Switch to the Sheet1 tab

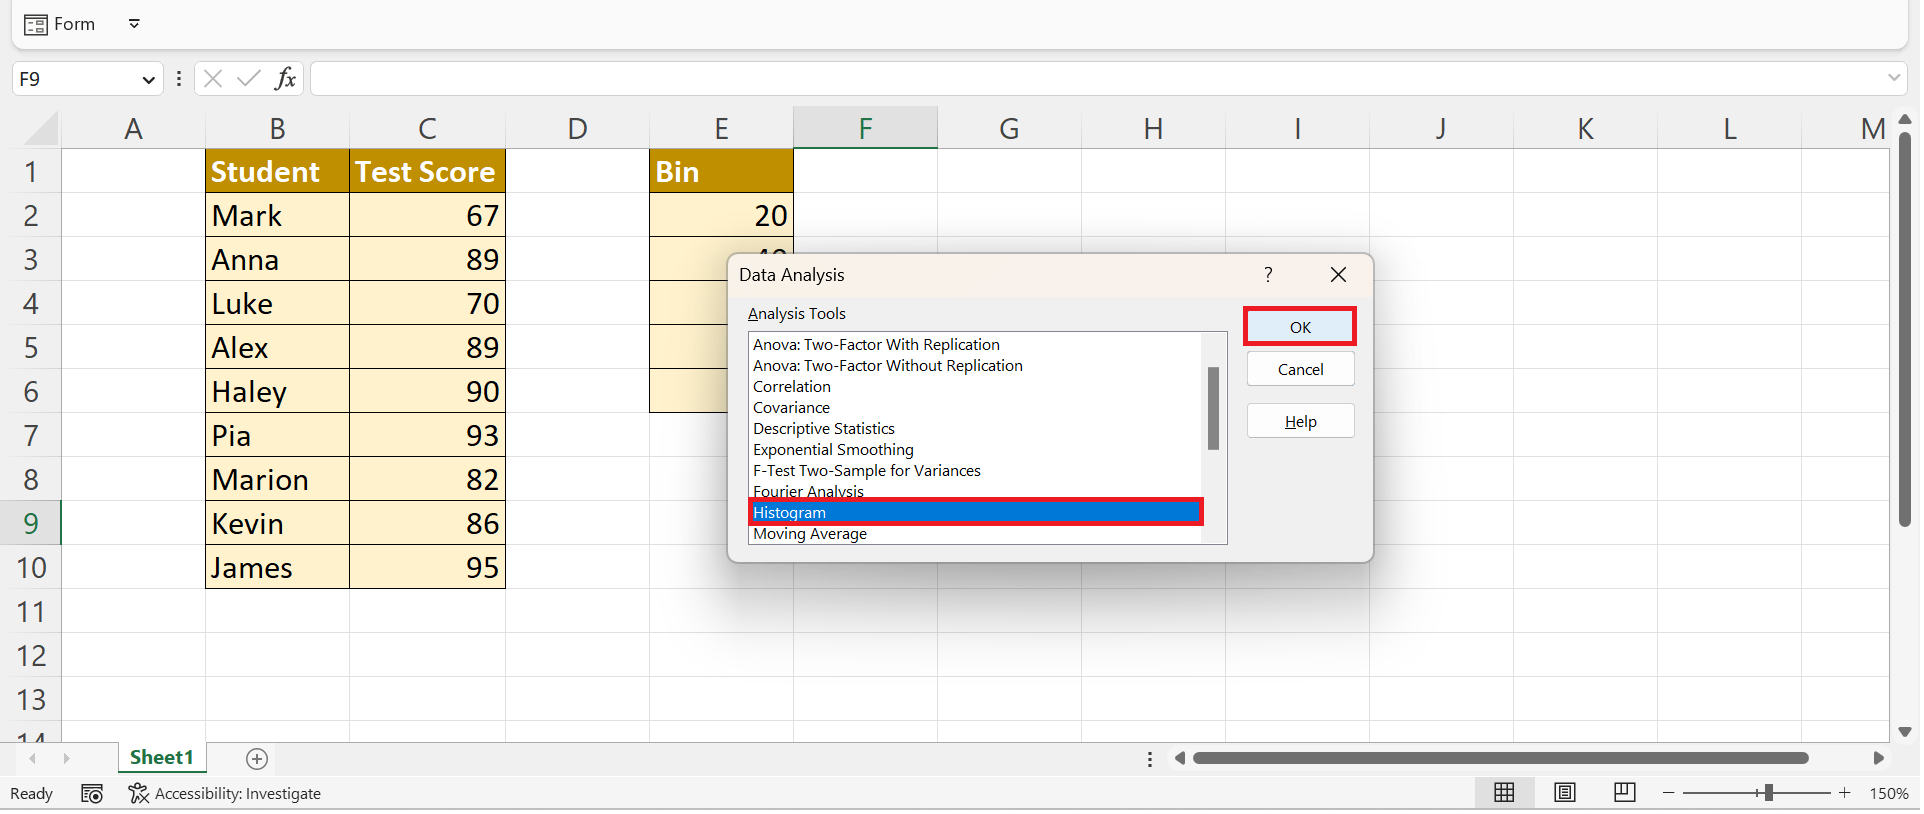pyautogui.click(x=161, y=758)
